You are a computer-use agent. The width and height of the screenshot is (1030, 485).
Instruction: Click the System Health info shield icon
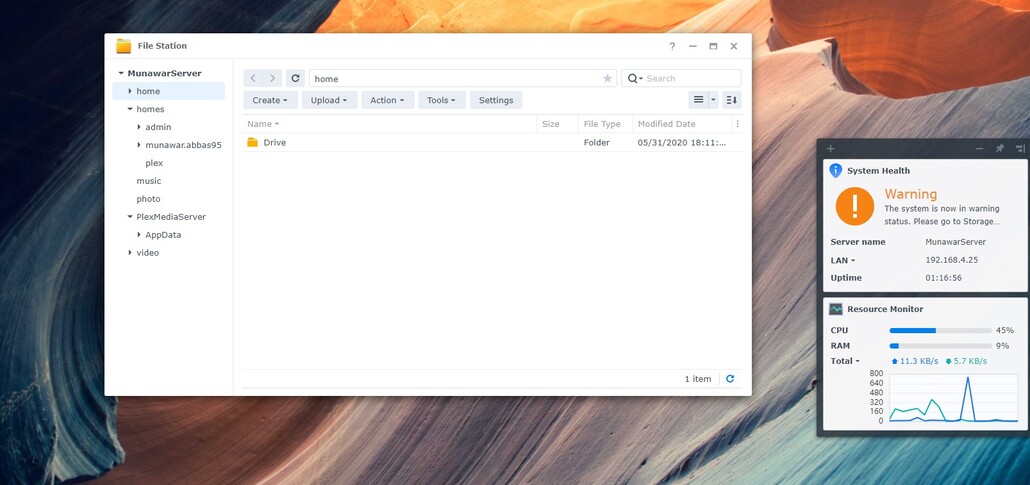click(836, 170)
